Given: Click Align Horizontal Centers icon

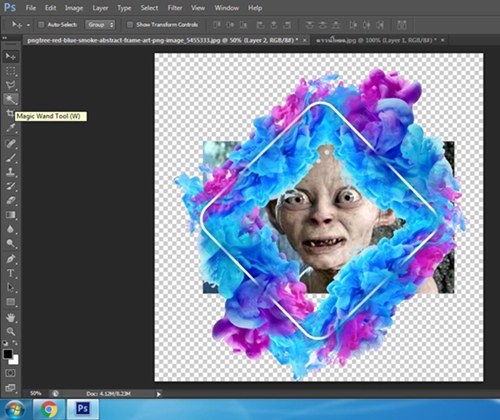Looking at the screenshot, I should coord(274,25).
